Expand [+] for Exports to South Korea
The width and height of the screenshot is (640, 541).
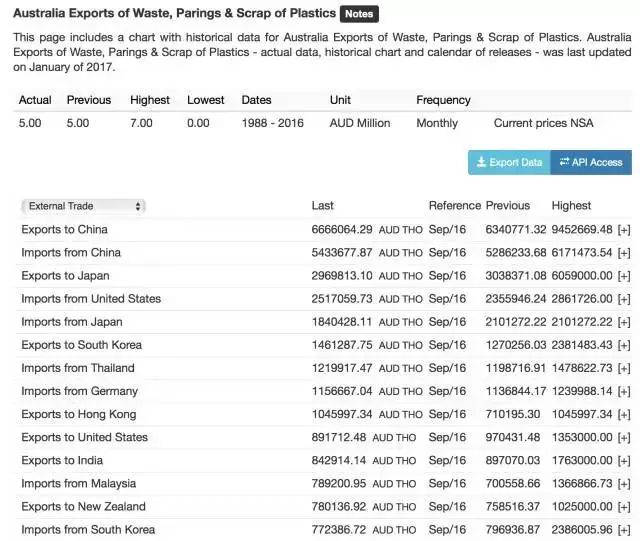coord(624,345)
